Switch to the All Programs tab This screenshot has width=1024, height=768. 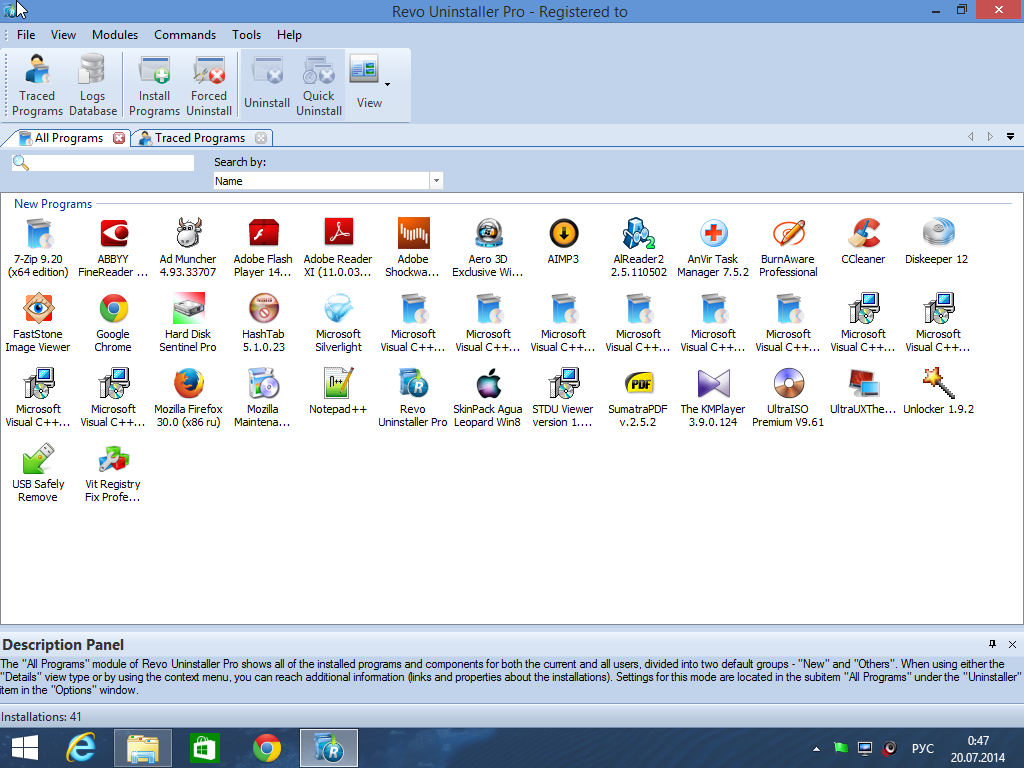click(69, 138)
